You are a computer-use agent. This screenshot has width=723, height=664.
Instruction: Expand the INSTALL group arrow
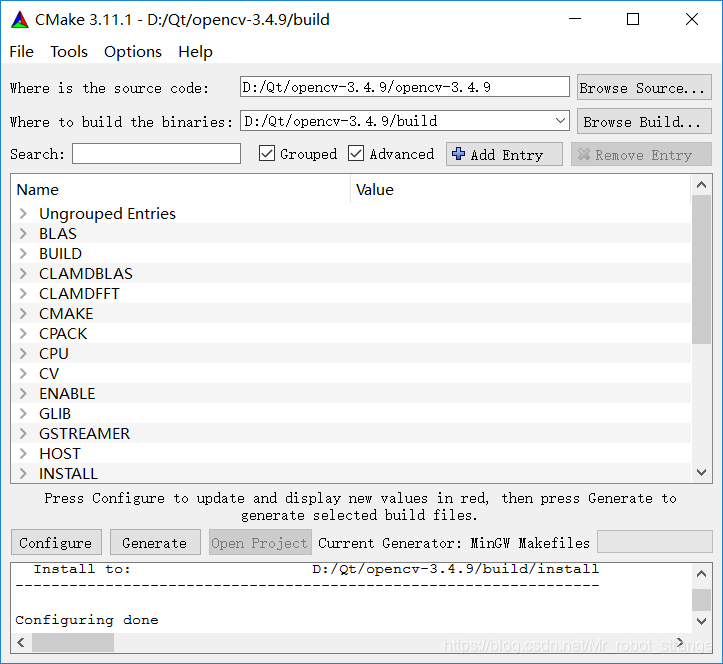[x=23, y=474]
